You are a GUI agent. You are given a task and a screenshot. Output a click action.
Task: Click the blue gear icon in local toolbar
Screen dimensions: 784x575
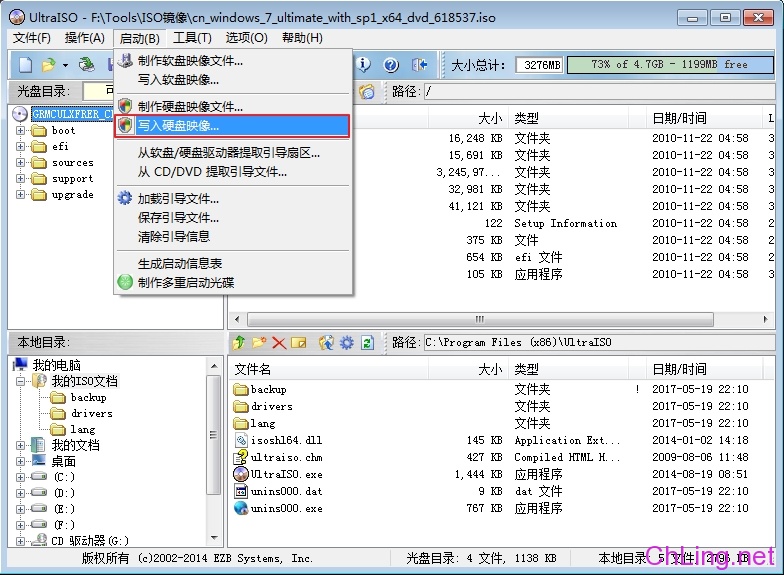(346, 342)
